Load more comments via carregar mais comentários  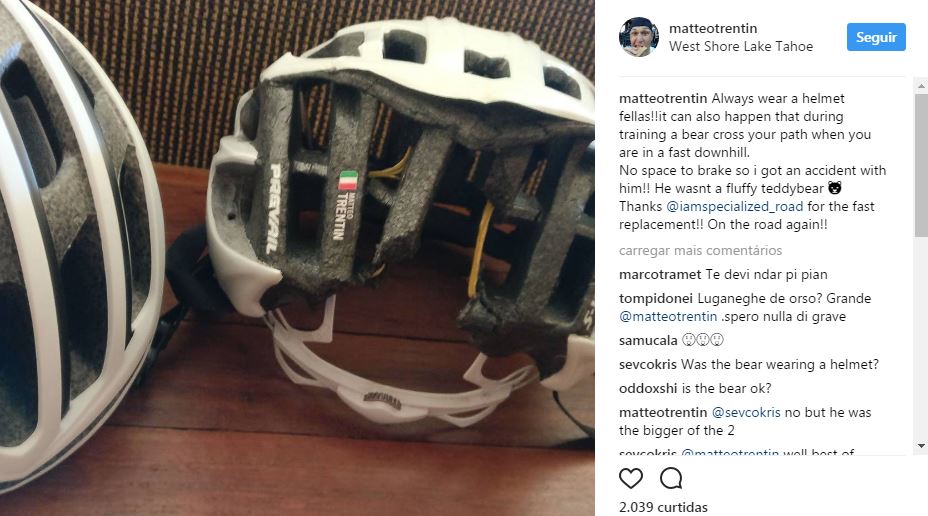(x=700, y=250)
